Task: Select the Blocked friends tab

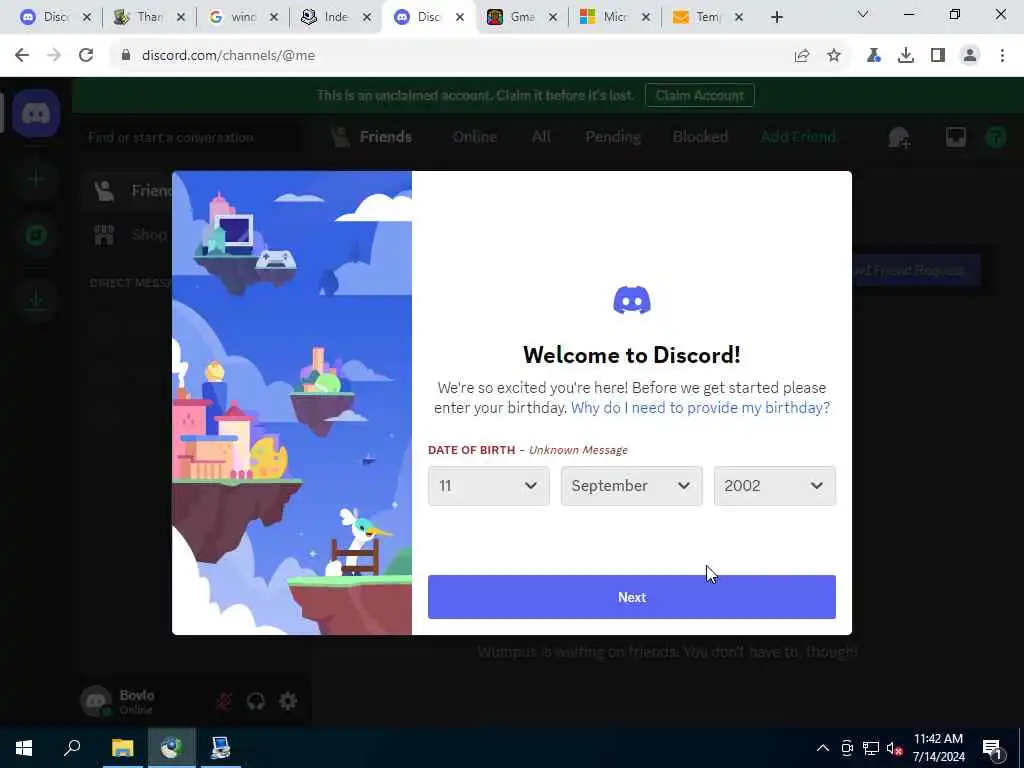Action: pos(700,137)
